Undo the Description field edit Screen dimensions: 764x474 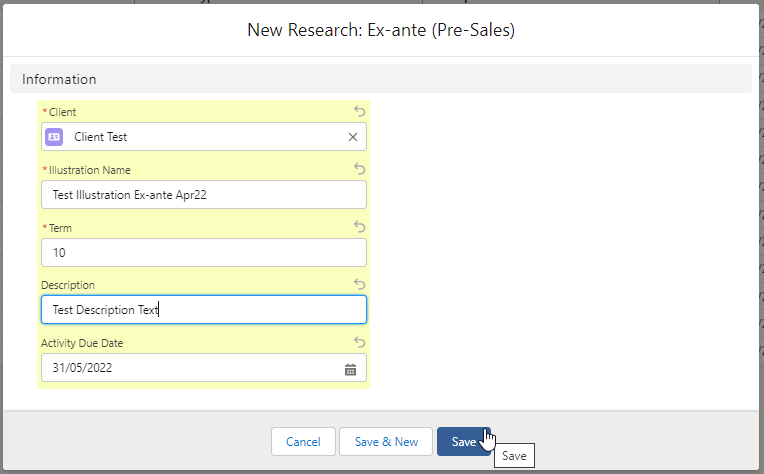[360, 285]
